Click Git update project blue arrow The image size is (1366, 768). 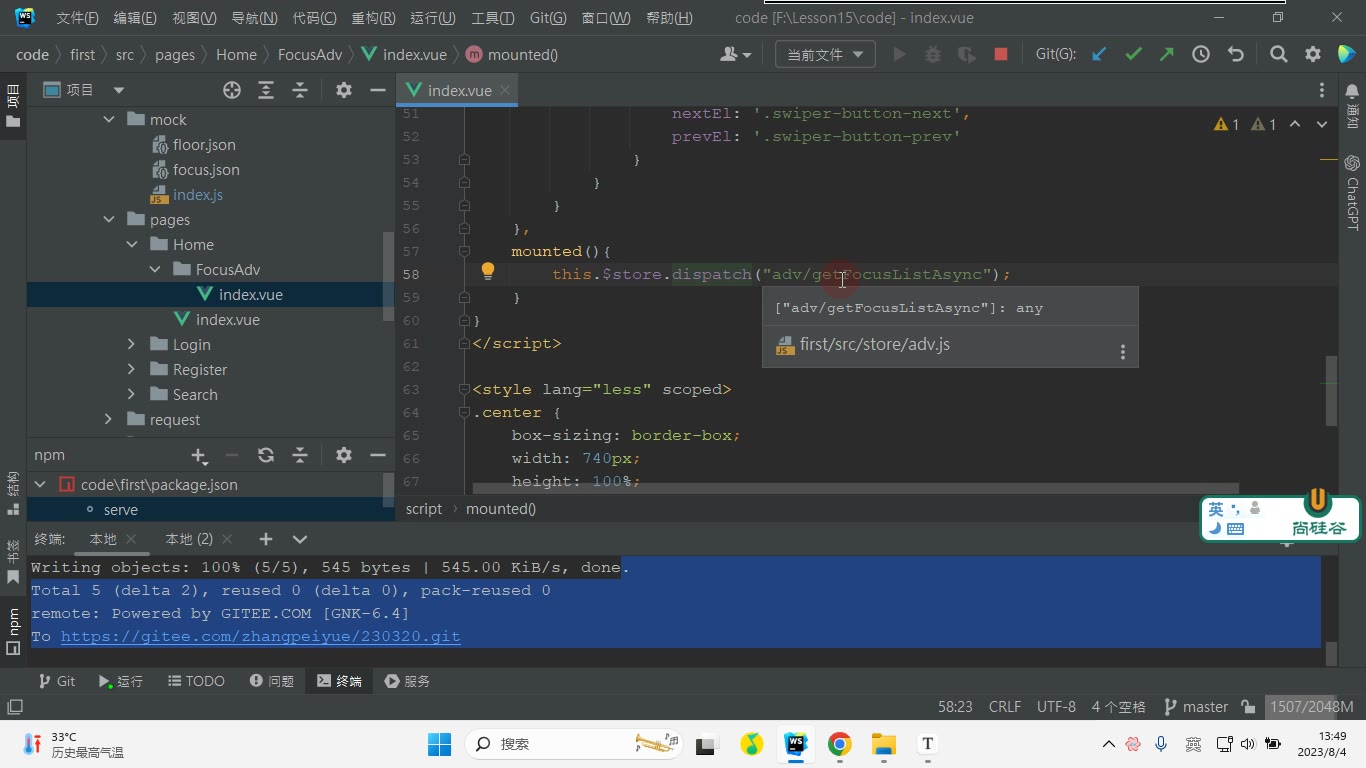coord(1099,55)
